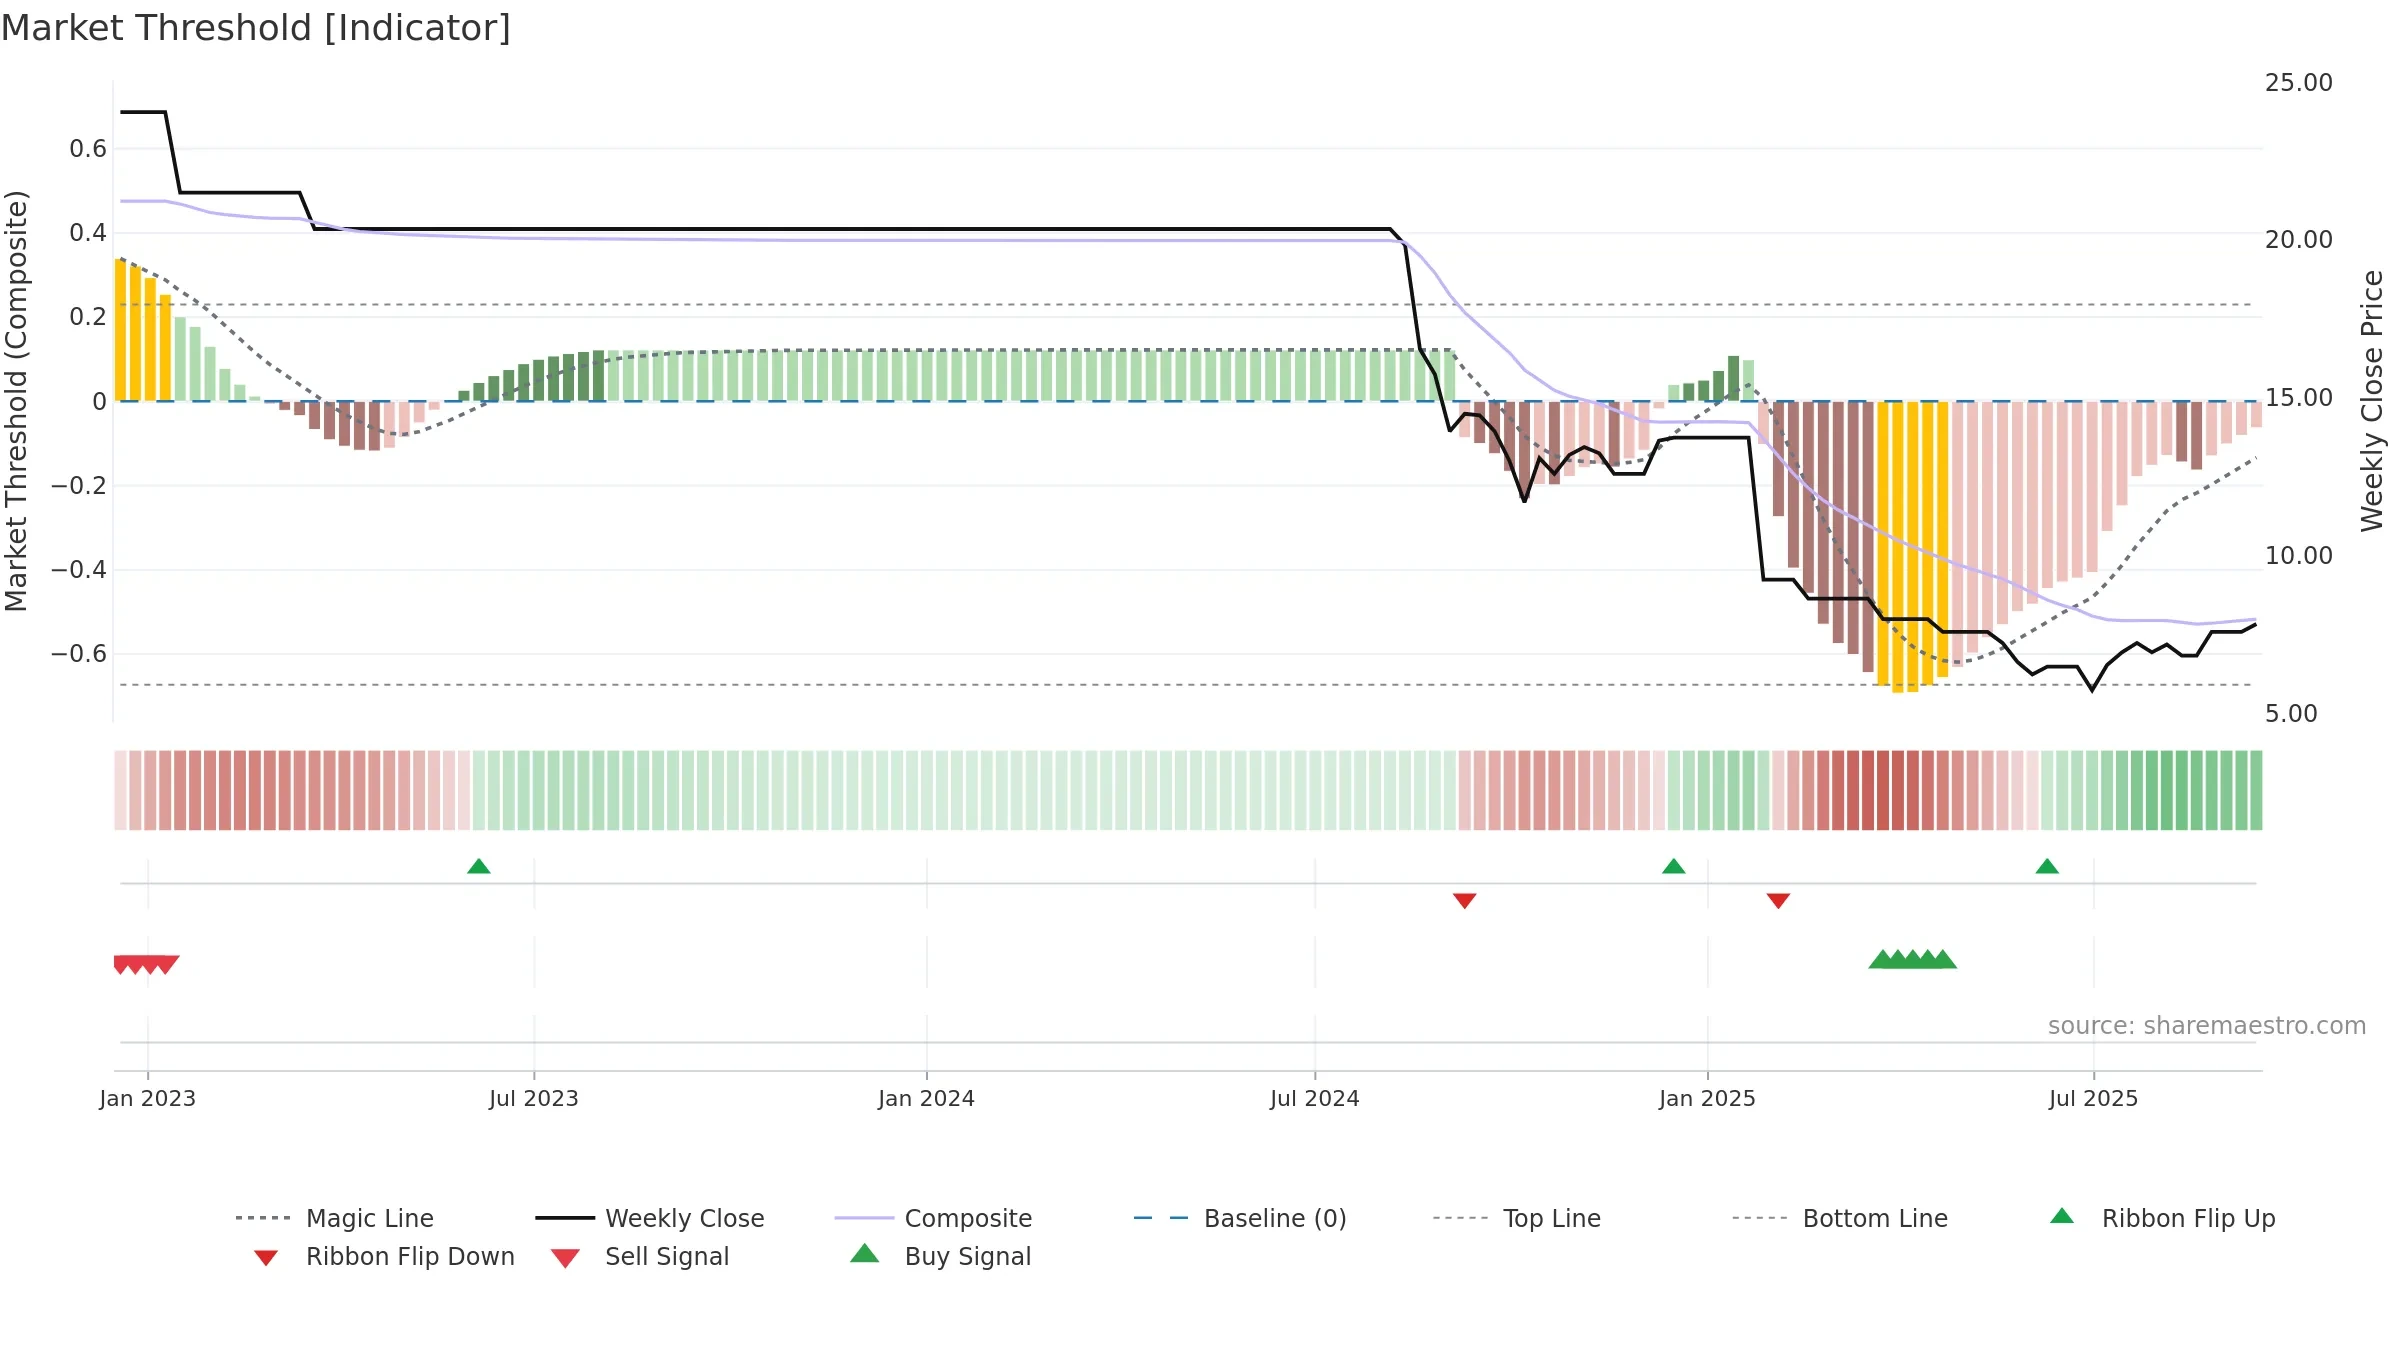Image resolution: width=2400 pixels, height=1350 pixels.
Task: Toggle the Baseline (0) legend entry
Action: [1240, 1218]
